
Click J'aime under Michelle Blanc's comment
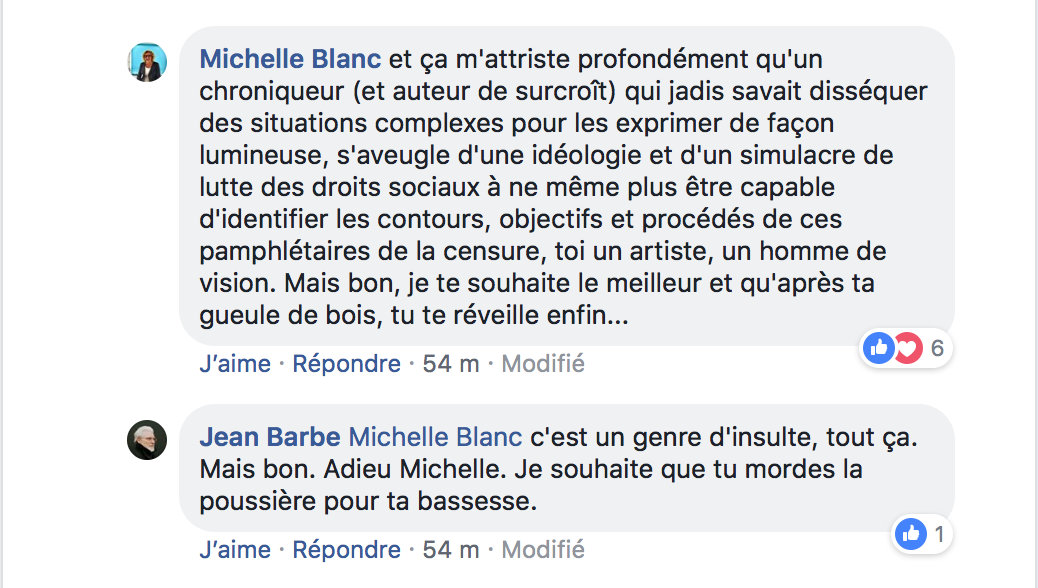235,364
